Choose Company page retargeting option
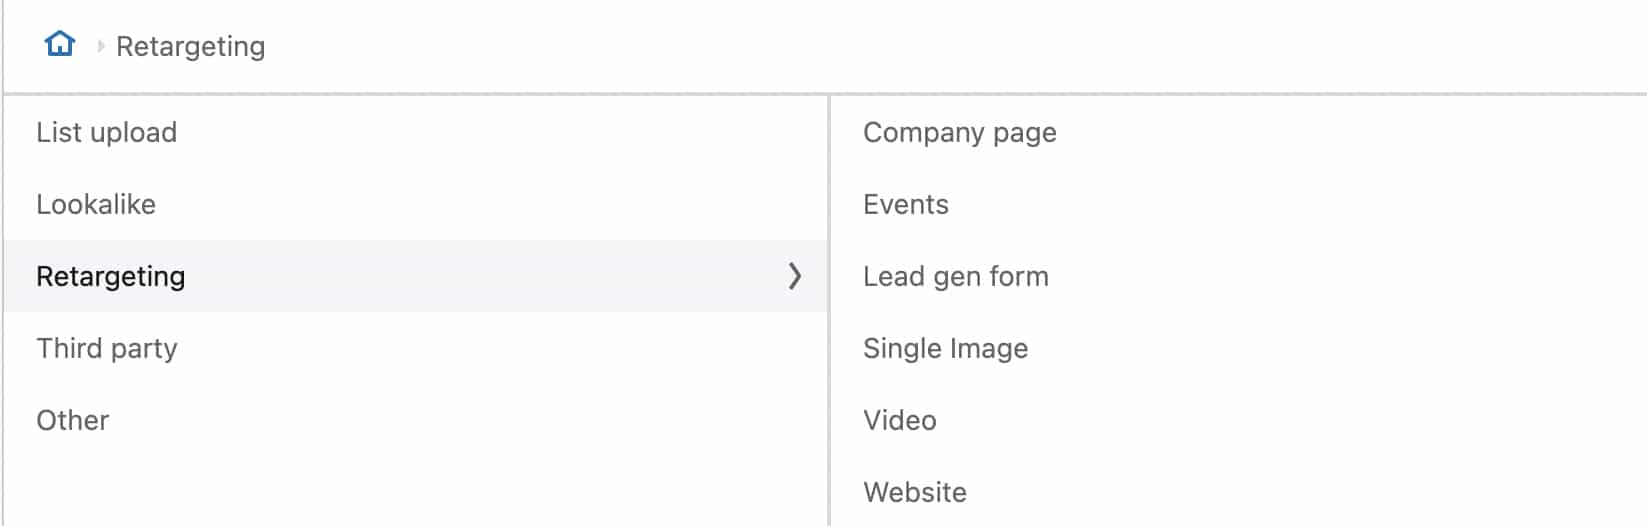Screen dimensions: 1647x526 coord(1239,132)
